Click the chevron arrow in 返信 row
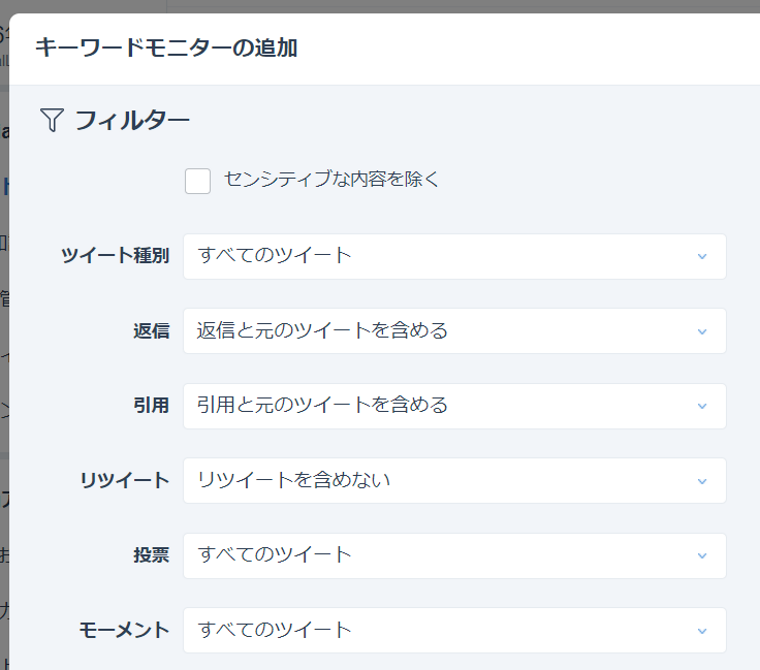 [702, 332]
